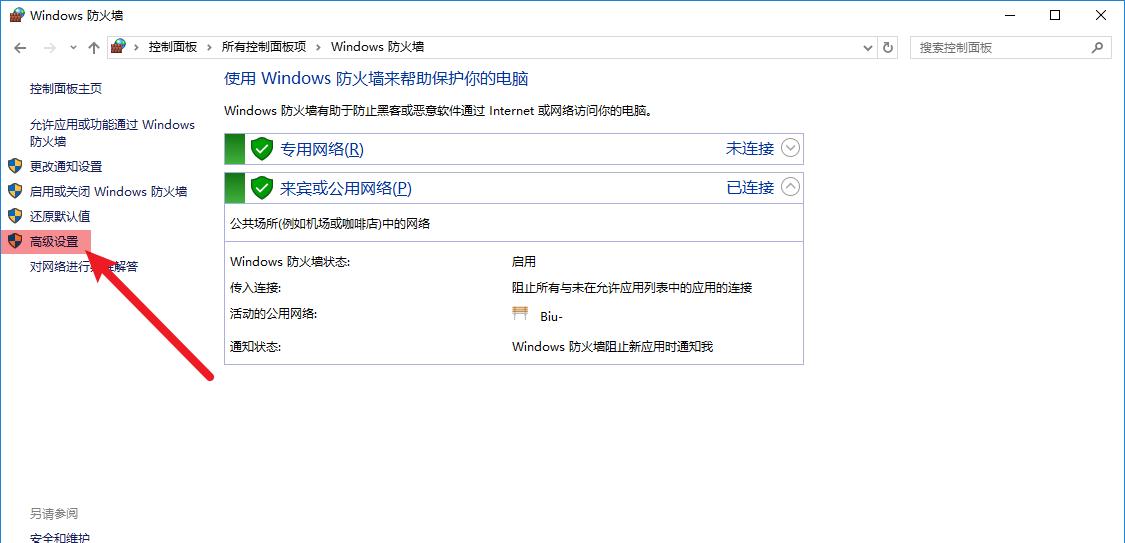Expand chevron after 所有控制面板项 breadcrumb
The width and height of the screenshot is (1125, 543).
point(319,47)
